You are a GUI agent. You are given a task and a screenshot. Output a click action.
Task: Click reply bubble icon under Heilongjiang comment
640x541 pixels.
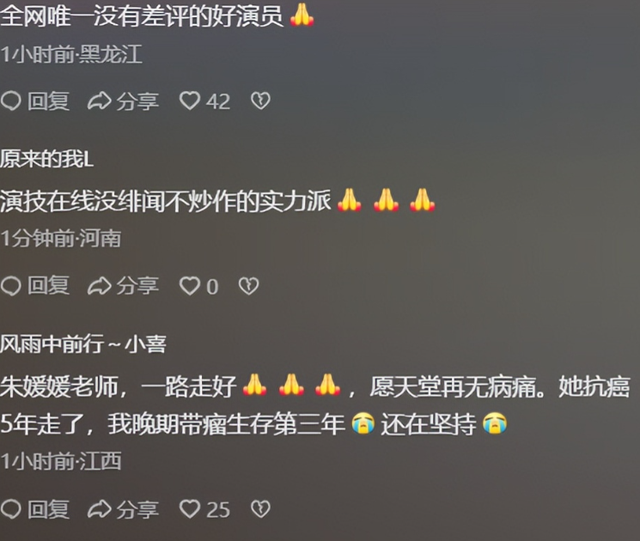coord(11,101)
